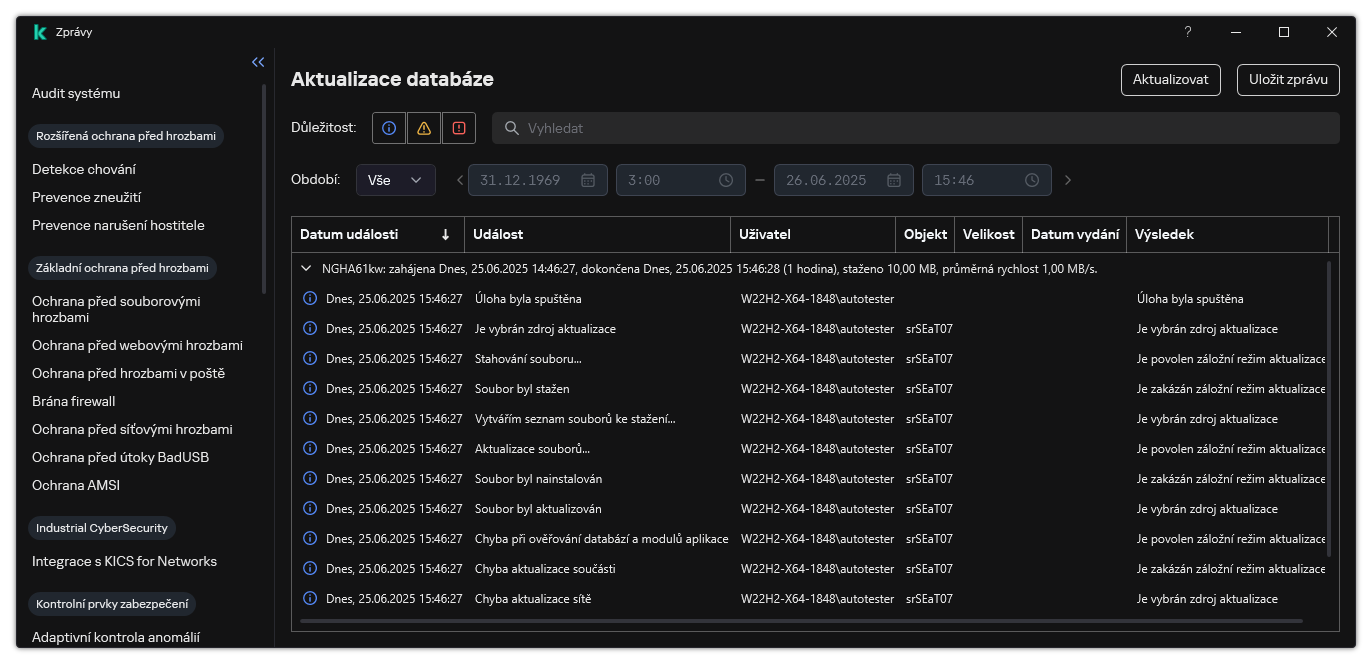The width and height of the screenshot is (1372, 664).
Task: Click the previous period left arrow
Action: pos(460,180)
